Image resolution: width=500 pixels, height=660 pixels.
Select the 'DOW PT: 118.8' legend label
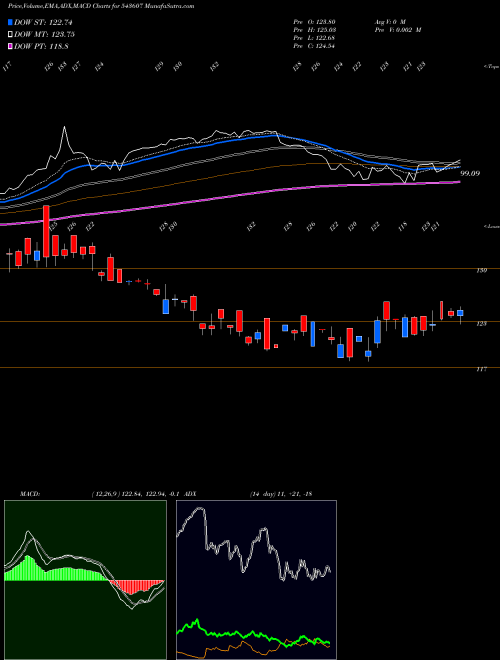click(41, 47)
